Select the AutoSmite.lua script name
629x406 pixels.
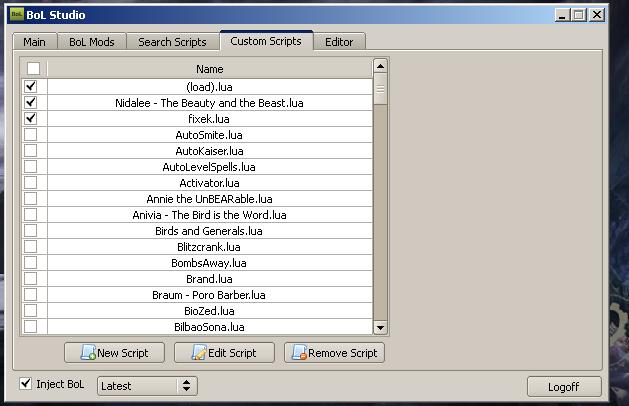tap(209, 135)
